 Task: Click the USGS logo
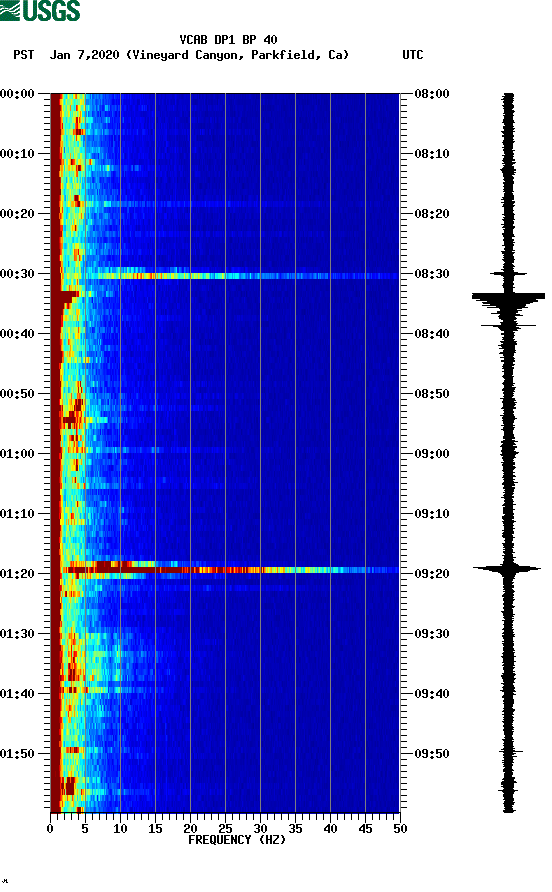40,10
